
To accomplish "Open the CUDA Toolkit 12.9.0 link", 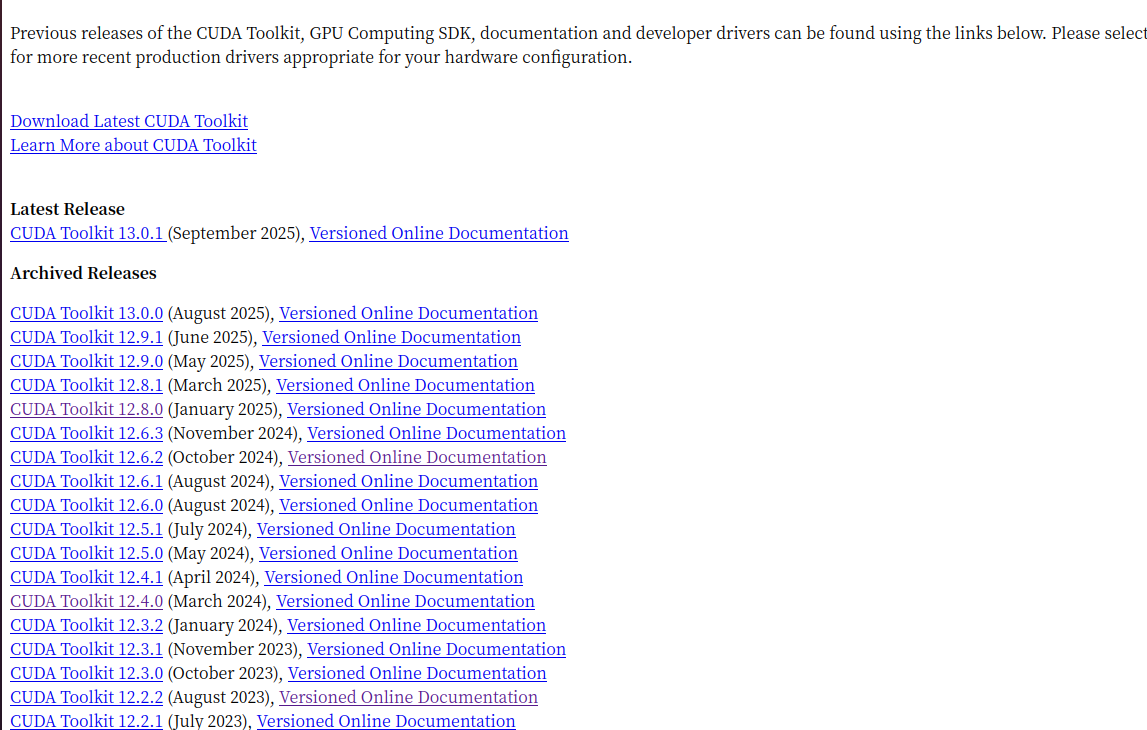I will [86, 361].
